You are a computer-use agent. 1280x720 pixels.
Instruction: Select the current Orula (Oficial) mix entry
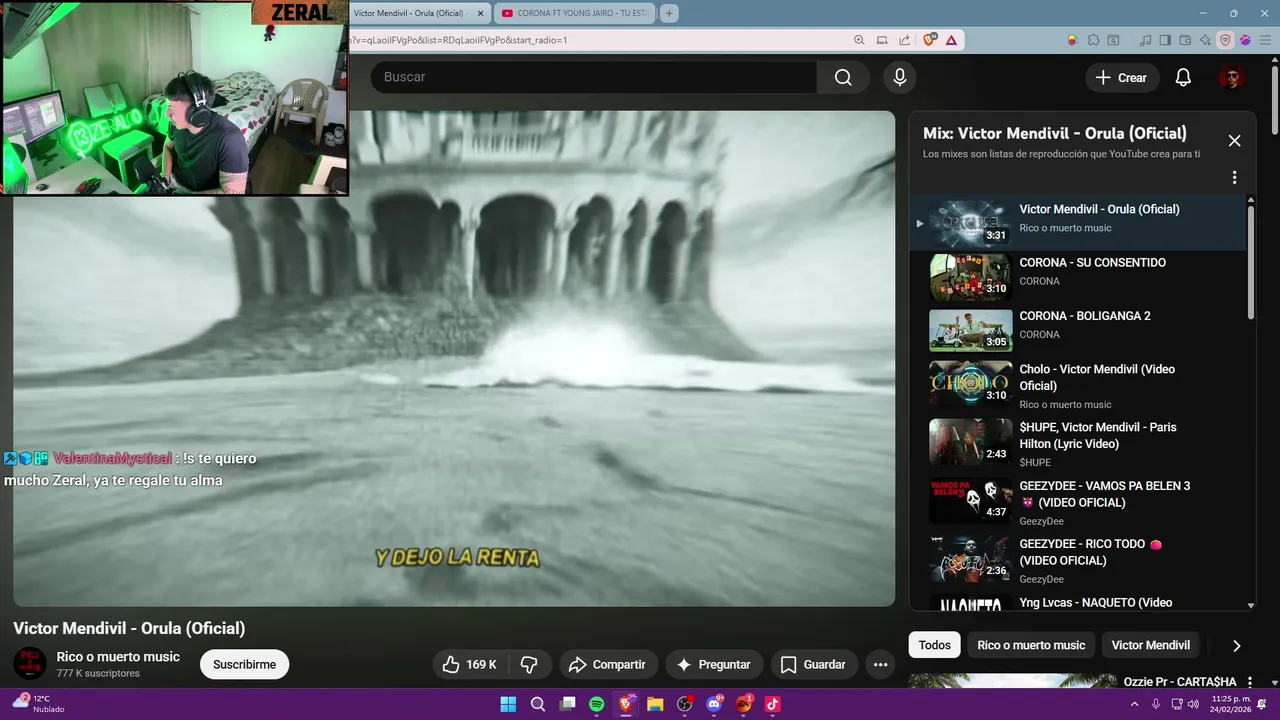coord(1078,223)
